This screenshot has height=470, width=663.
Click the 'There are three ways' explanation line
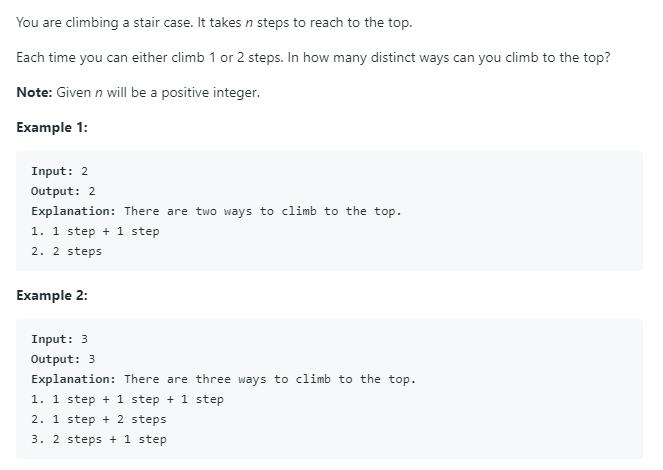click(x=224, y=379)
